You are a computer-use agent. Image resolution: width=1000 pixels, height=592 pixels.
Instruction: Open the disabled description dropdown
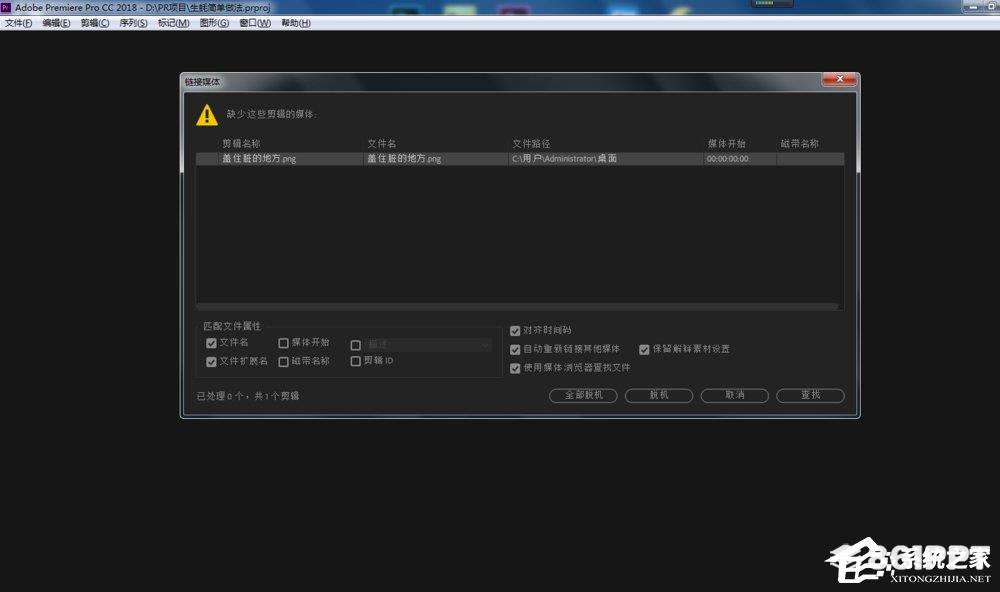[429, 345]
